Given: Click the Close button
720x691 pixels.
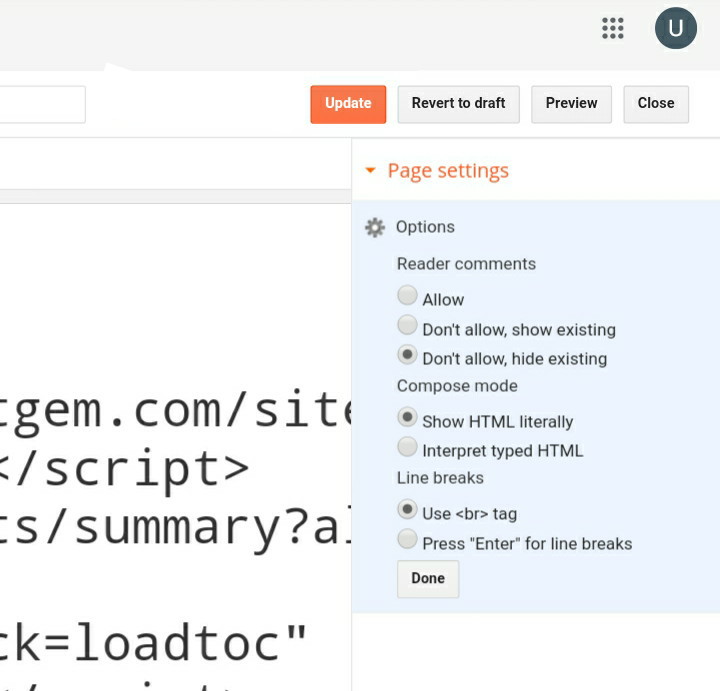Looking at the screenshot, I should (656, 104).
